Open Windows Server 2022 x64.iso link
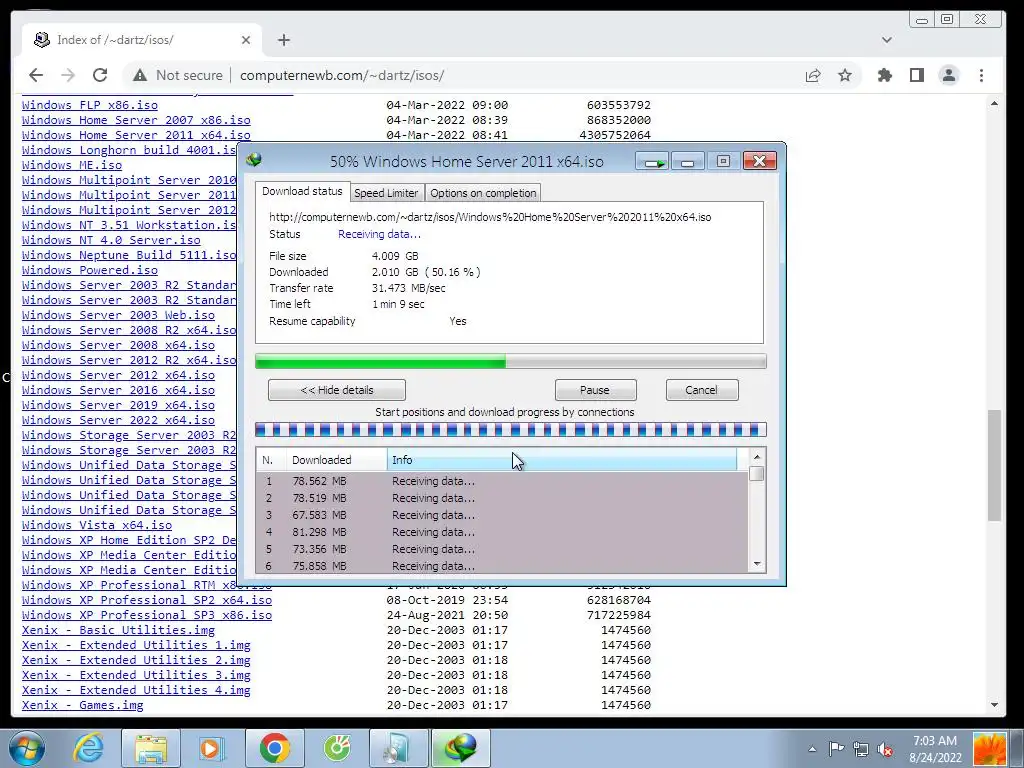 (118, 420)
